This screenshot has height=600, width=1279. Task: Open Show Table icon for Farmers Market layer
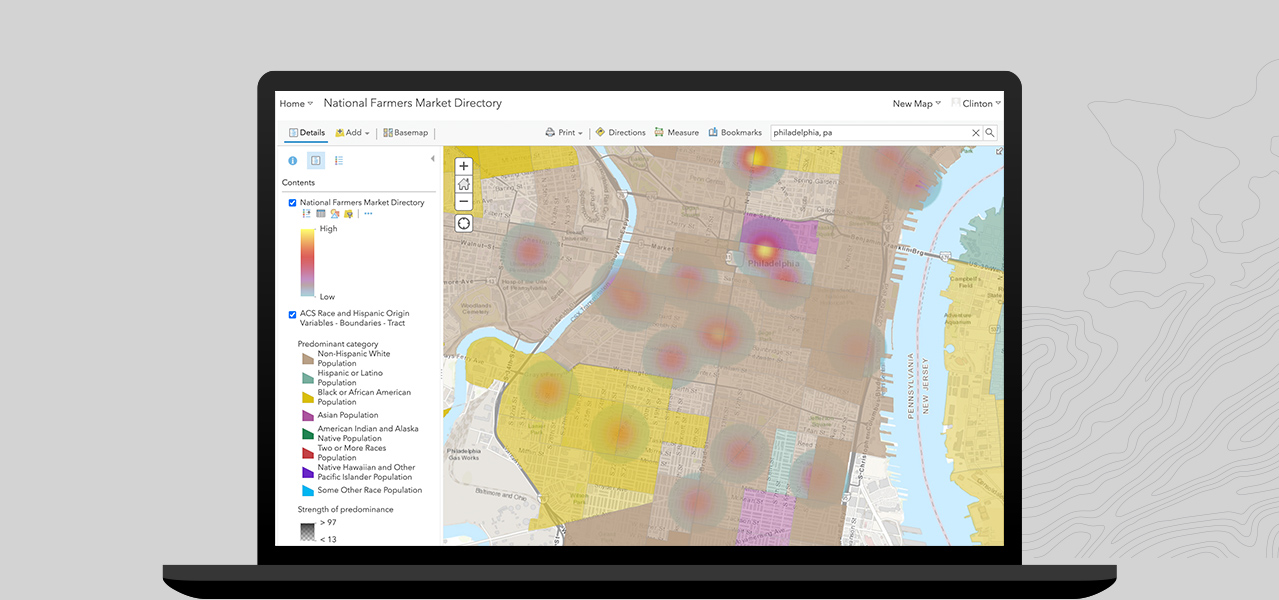tap(321, 213)
